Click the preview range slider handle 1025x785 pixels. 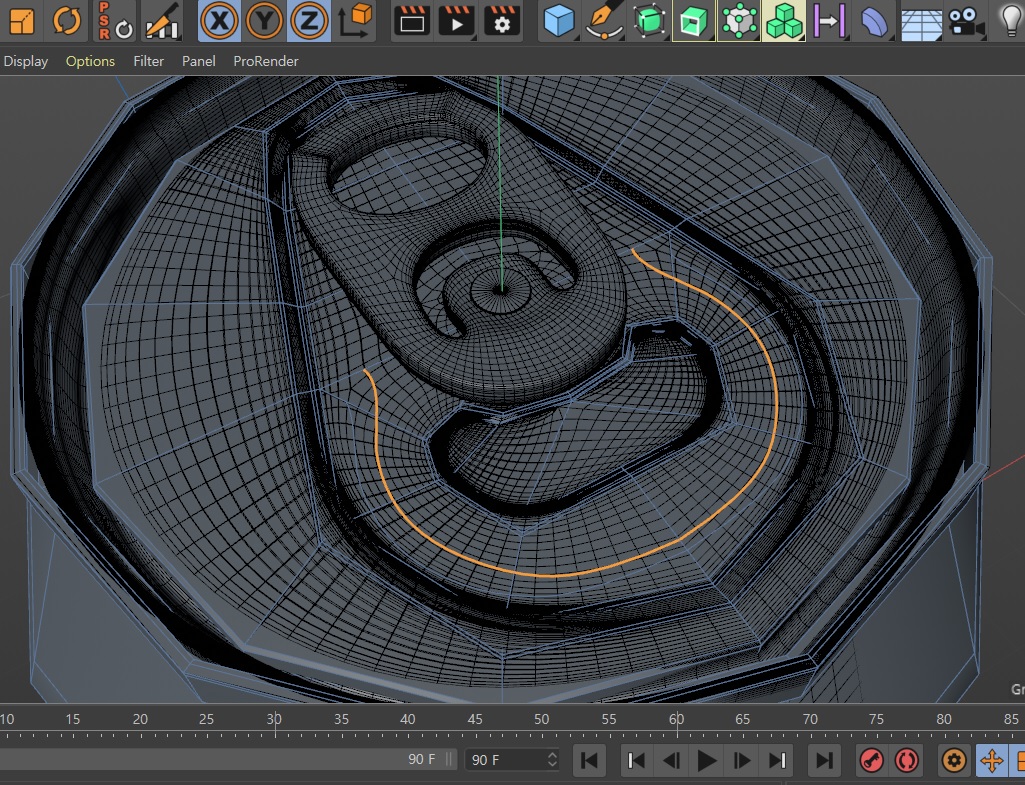click(x=449, y=760)
